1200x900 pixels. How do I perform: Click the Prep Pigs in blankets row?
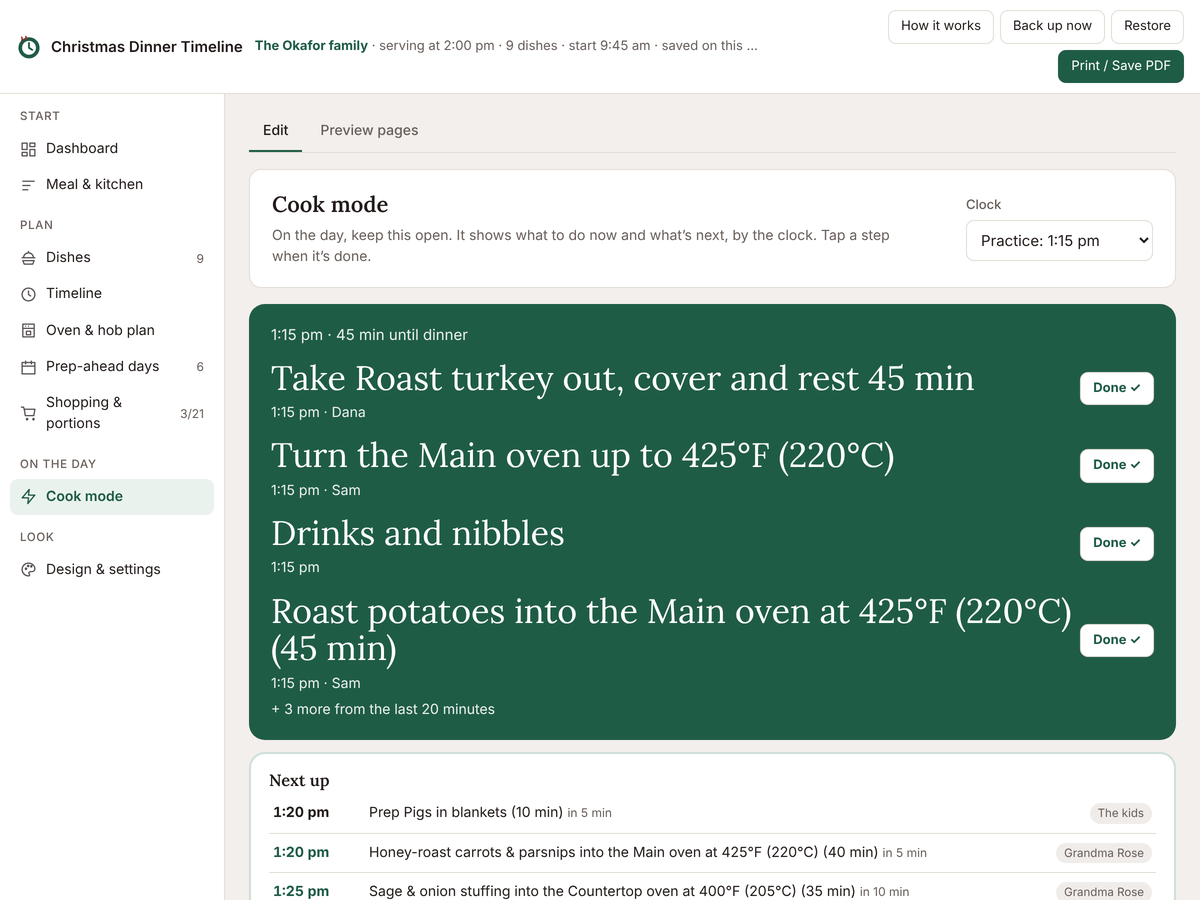712,813
